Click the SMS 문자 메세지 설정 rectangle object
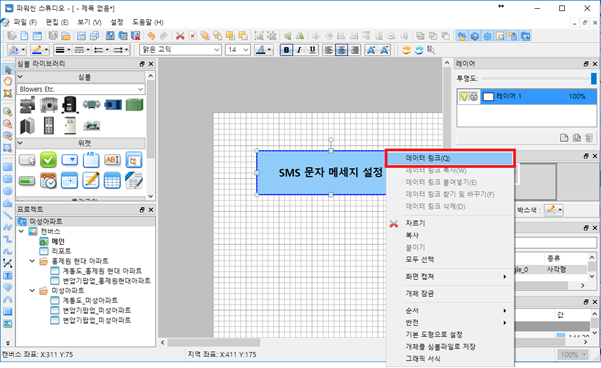Image resolution: width=601 pixels, height=368 pixels. click(321, 172)
